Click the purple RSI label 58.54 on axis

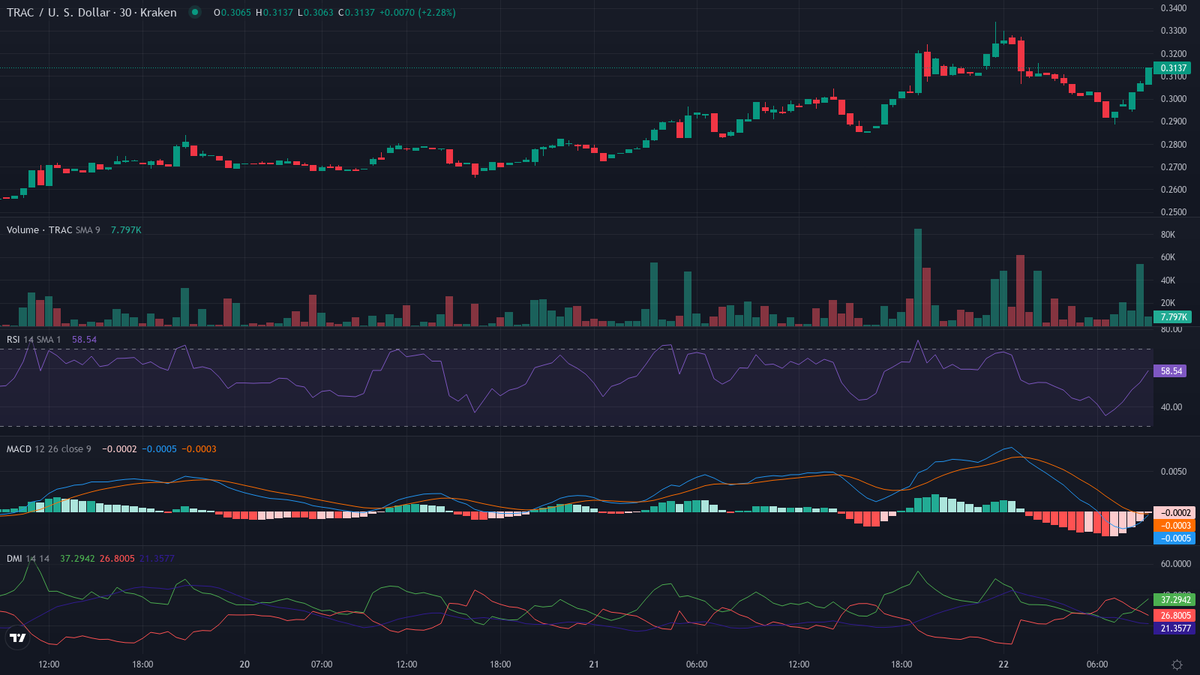(1170, 371)
